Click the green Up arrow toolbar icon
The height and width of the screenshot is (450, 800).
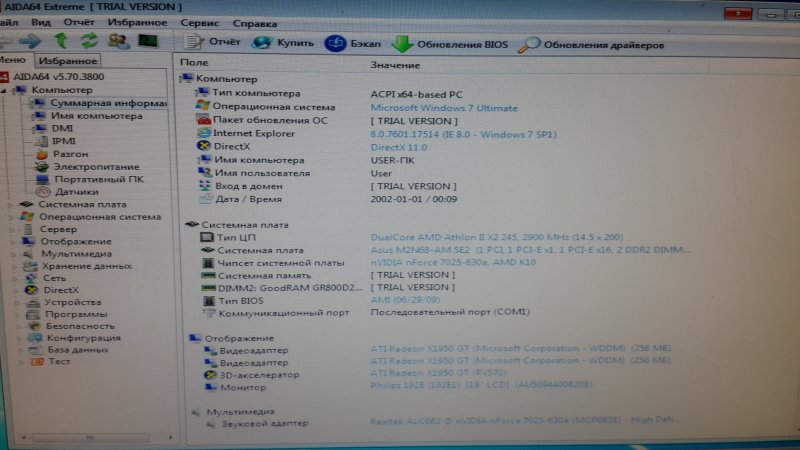click(x=61, y=42)
